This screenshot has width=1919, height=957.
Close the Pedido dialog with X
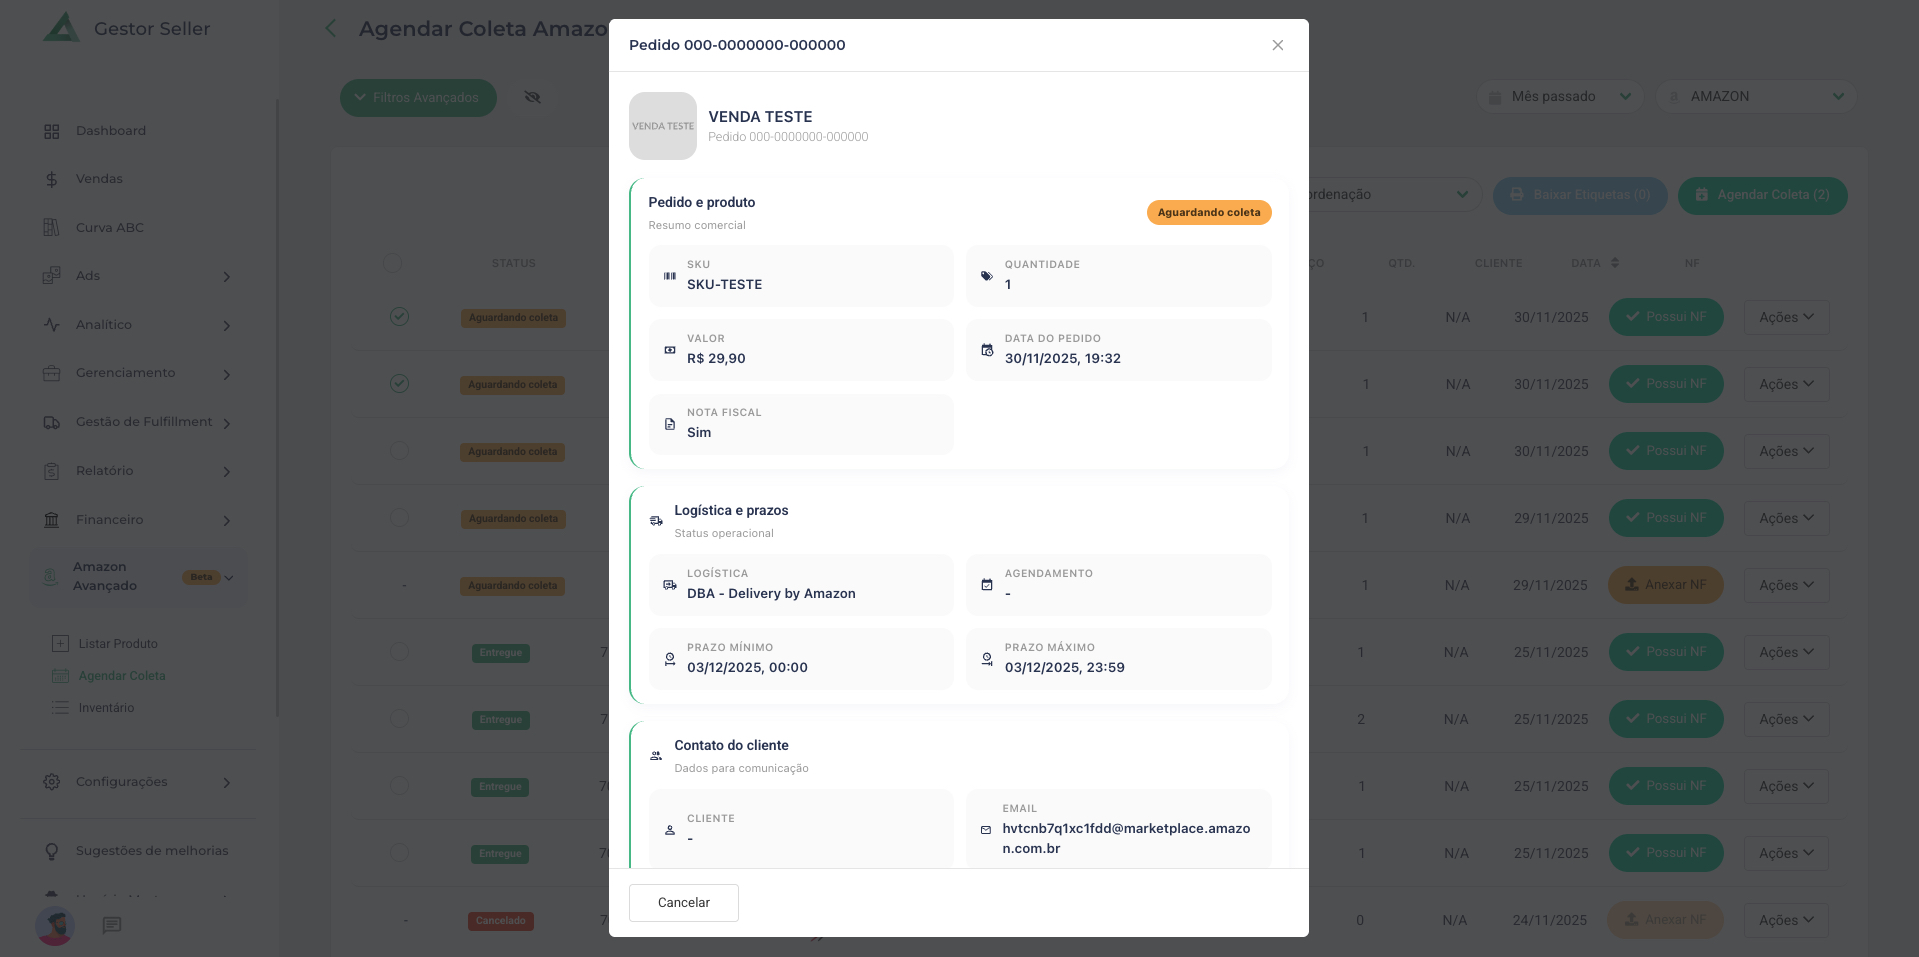point(1277,45)
